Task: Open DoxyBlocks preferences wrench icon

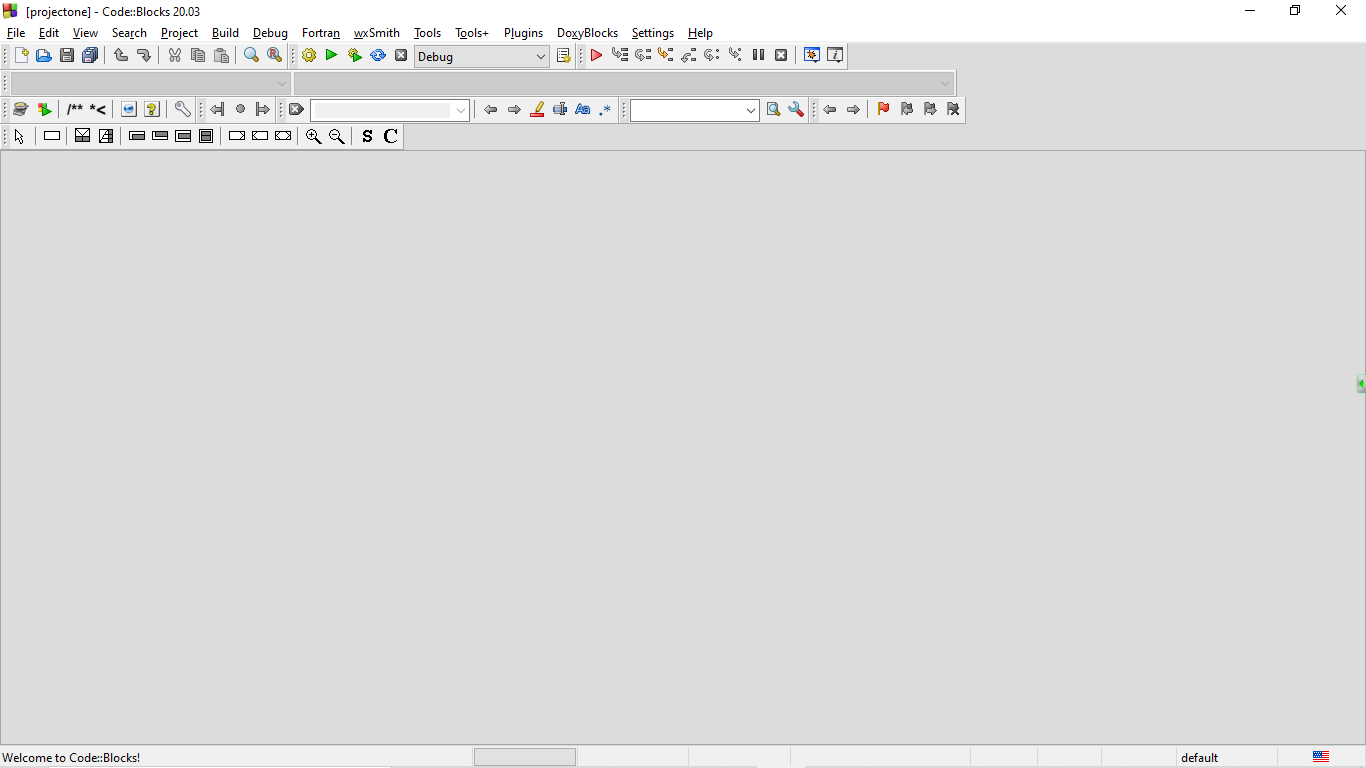Action: point(183,110)
